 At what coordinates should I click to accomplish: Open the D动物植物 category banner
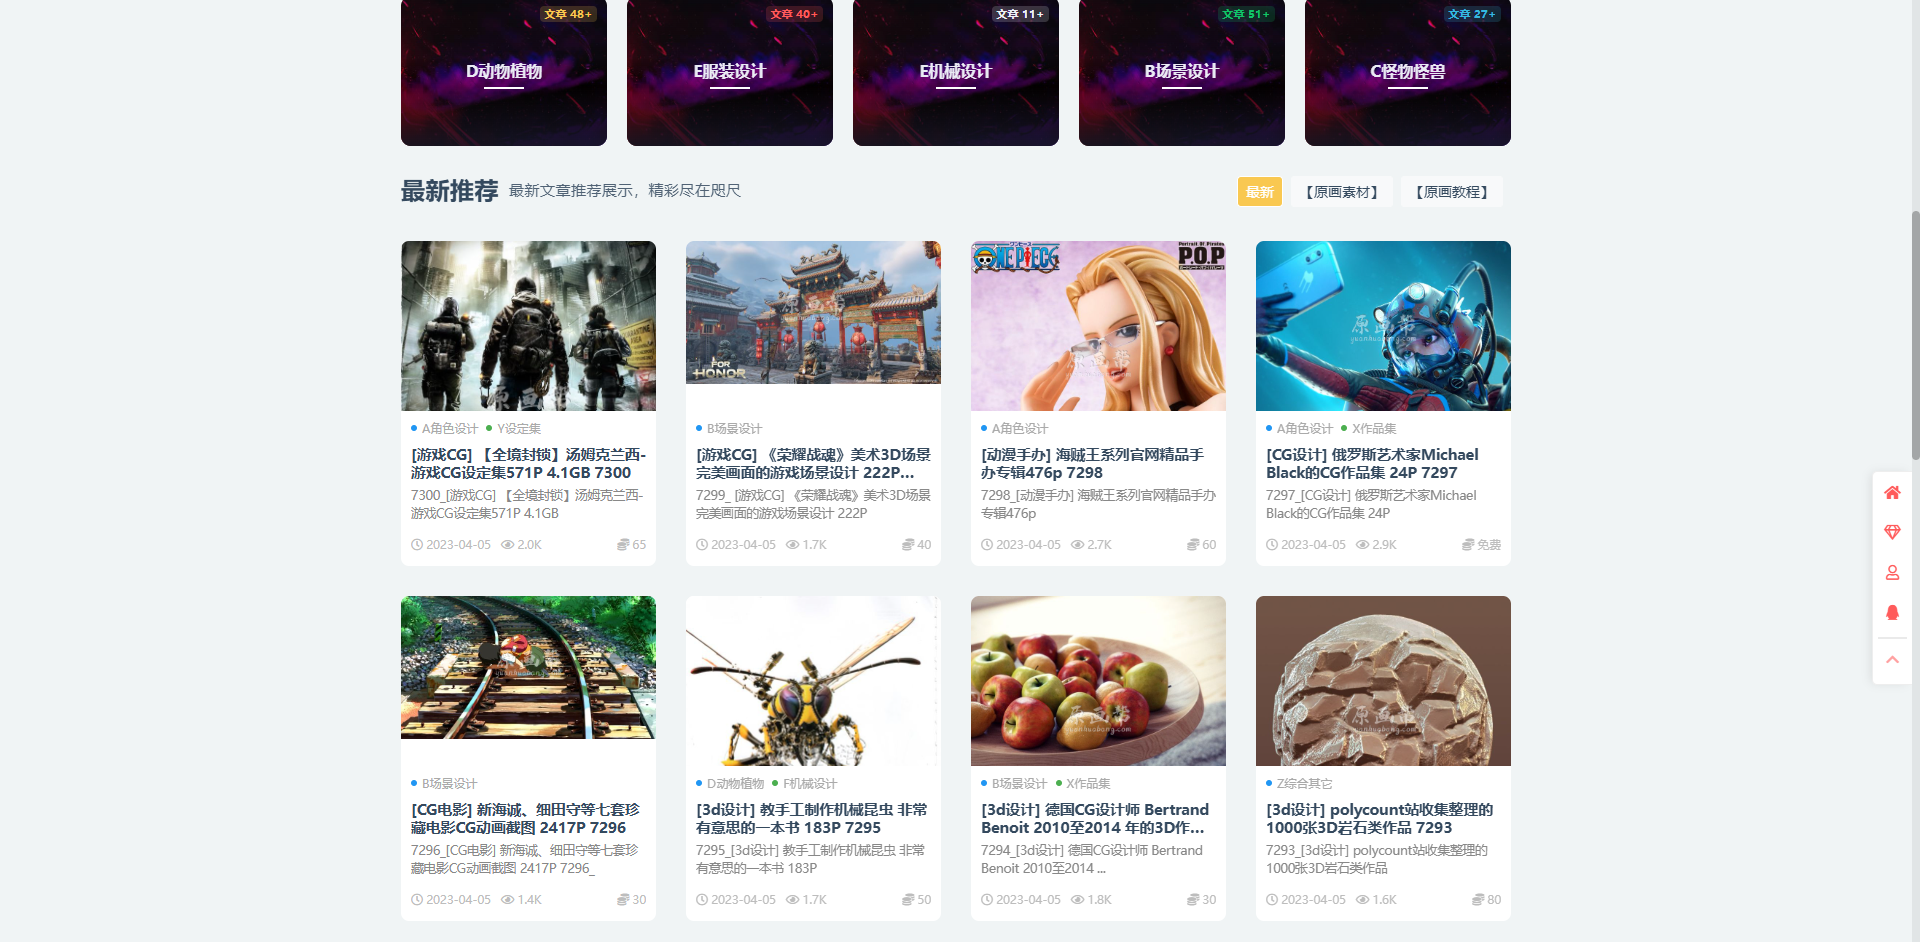click(x=504, y=72)
